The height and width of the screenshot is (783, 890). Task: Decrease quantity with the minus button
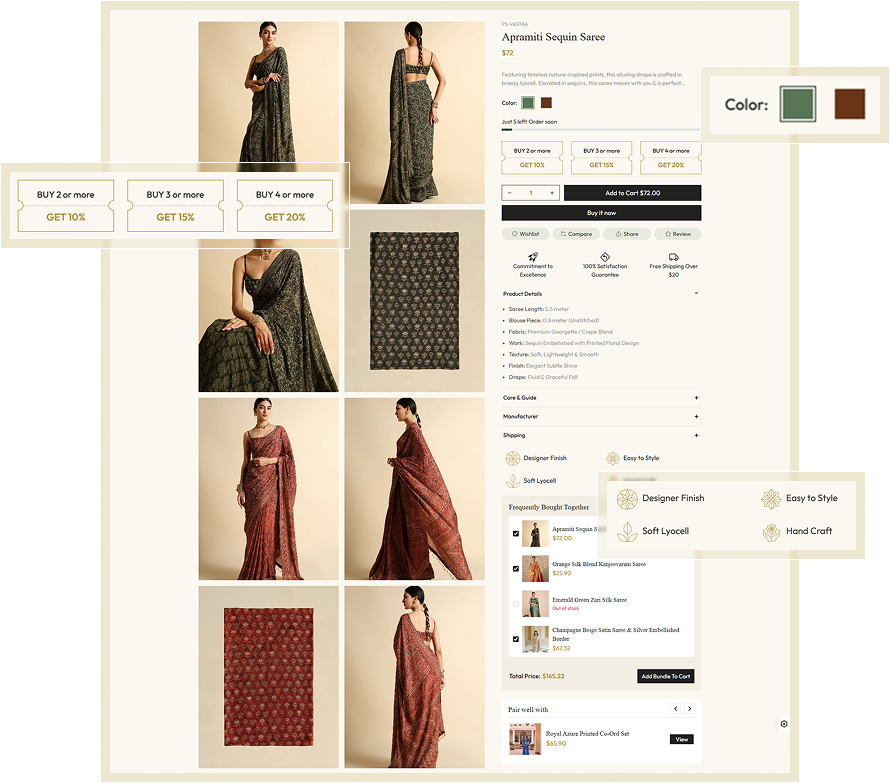tap(510, 193)
